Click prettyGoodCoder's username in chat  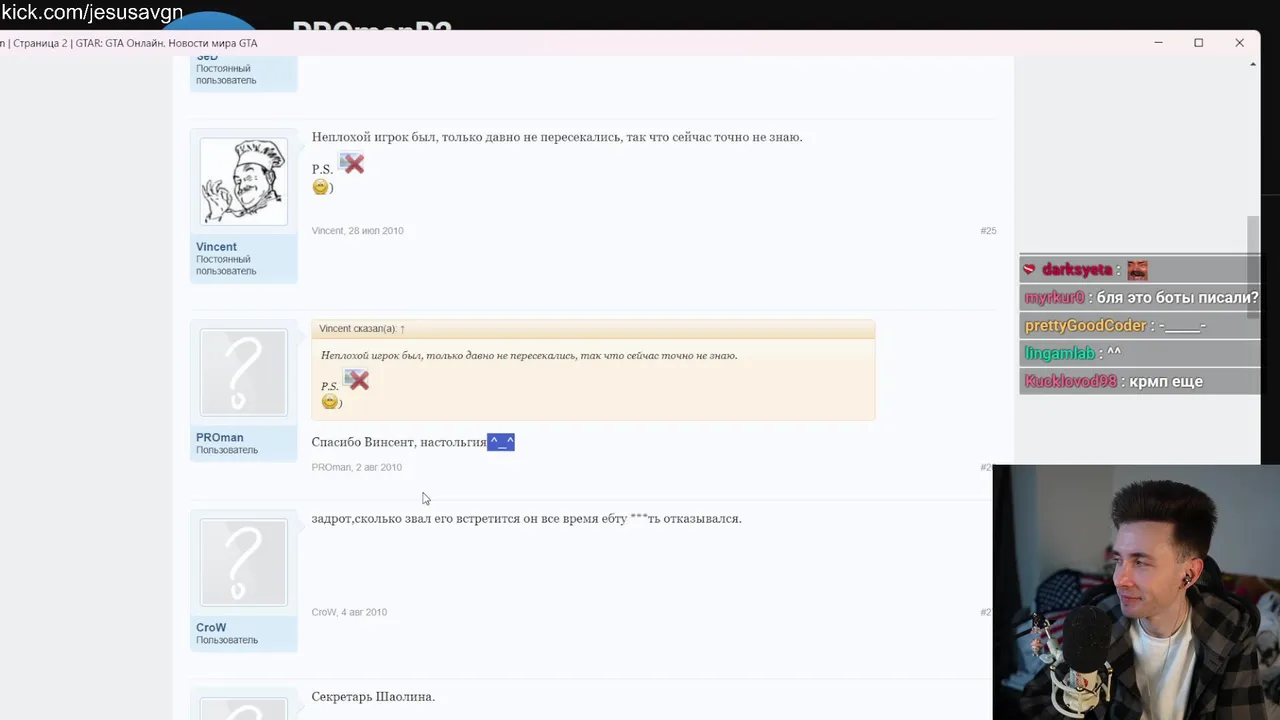(x=1085, y=326)
